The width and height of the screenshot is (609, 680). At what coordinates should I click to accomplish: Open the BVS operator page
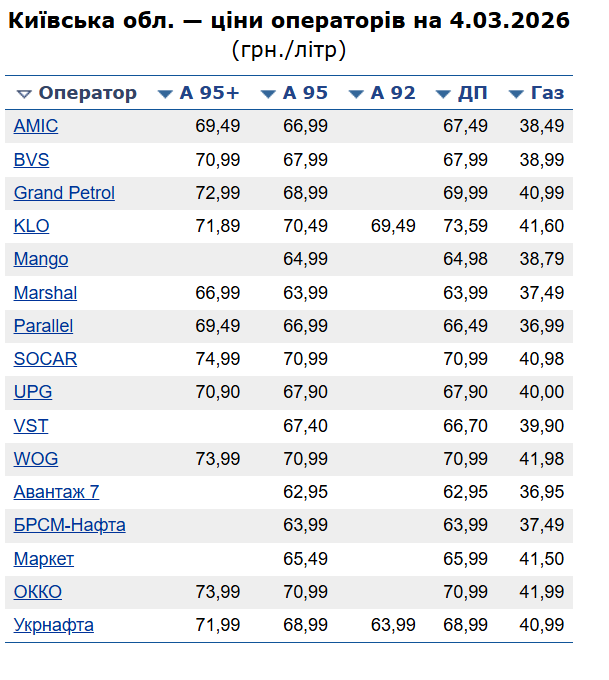(31, 160)
